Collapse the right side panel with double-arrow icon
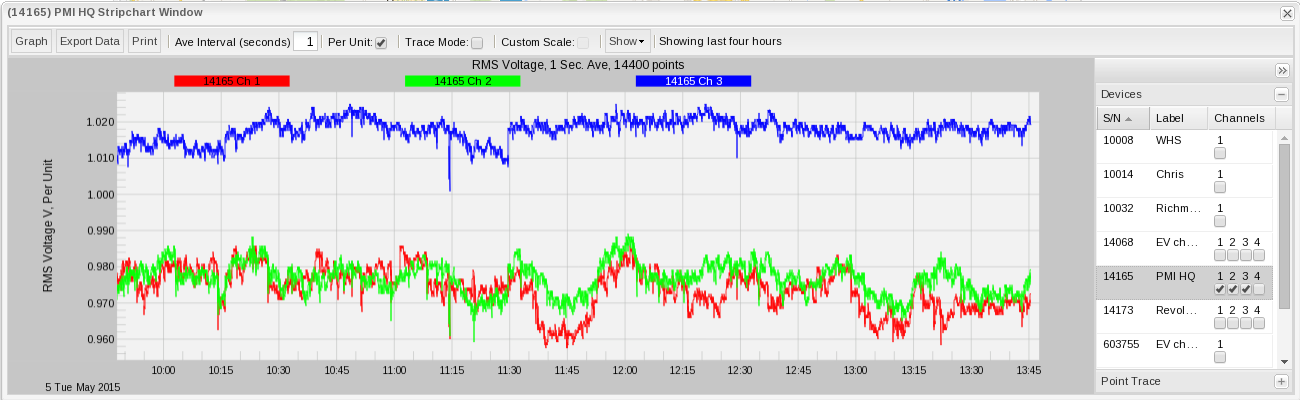 [x=1281, y=70]
